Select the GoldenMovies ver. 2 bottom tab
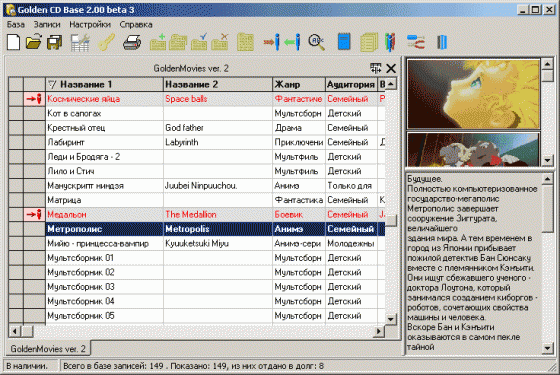 pyautogui.click(x=48, y=349)
